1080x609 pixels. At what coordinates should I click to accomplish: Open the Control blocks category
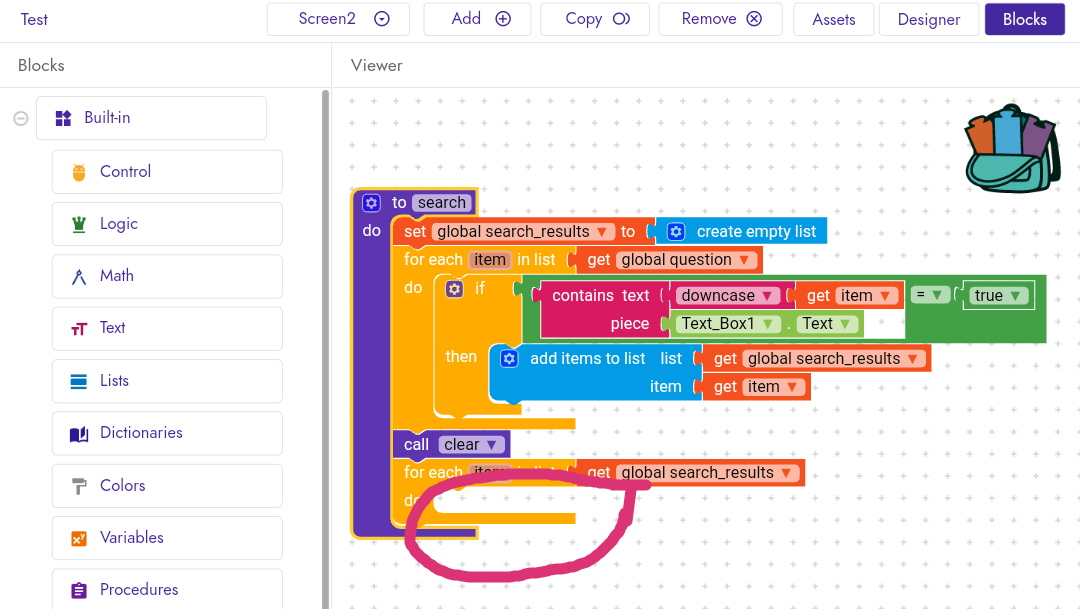click(x=167, y=172)
